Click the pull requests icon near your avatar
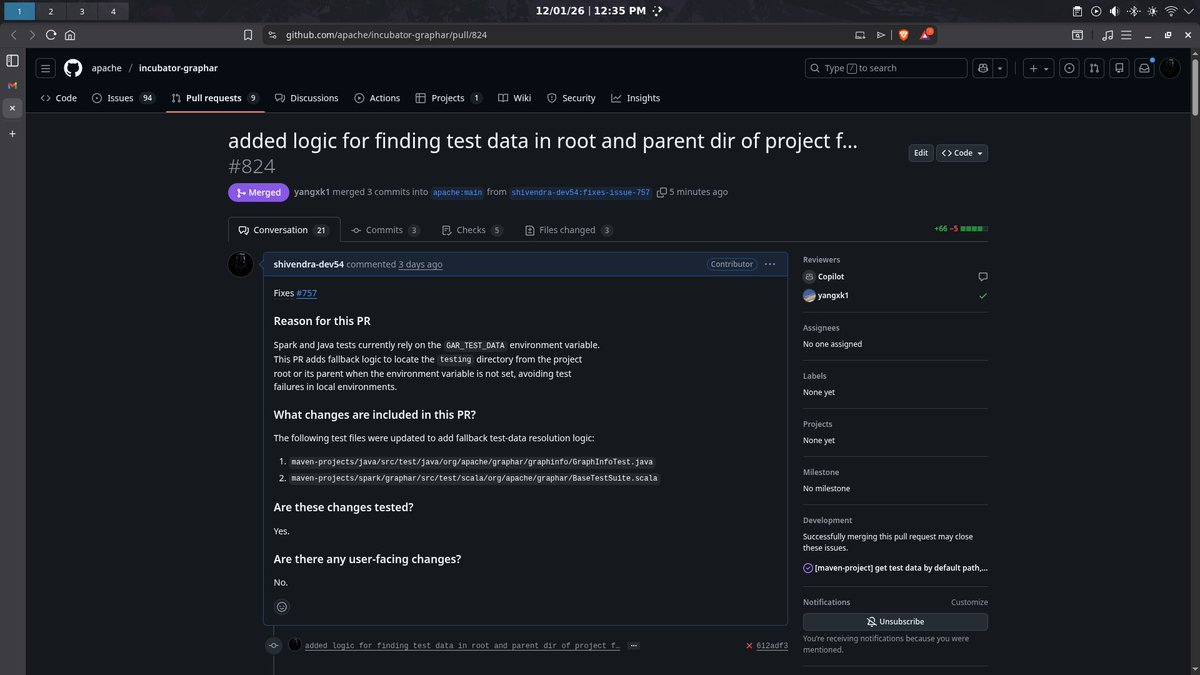1200x675 pixels. 1092,67
